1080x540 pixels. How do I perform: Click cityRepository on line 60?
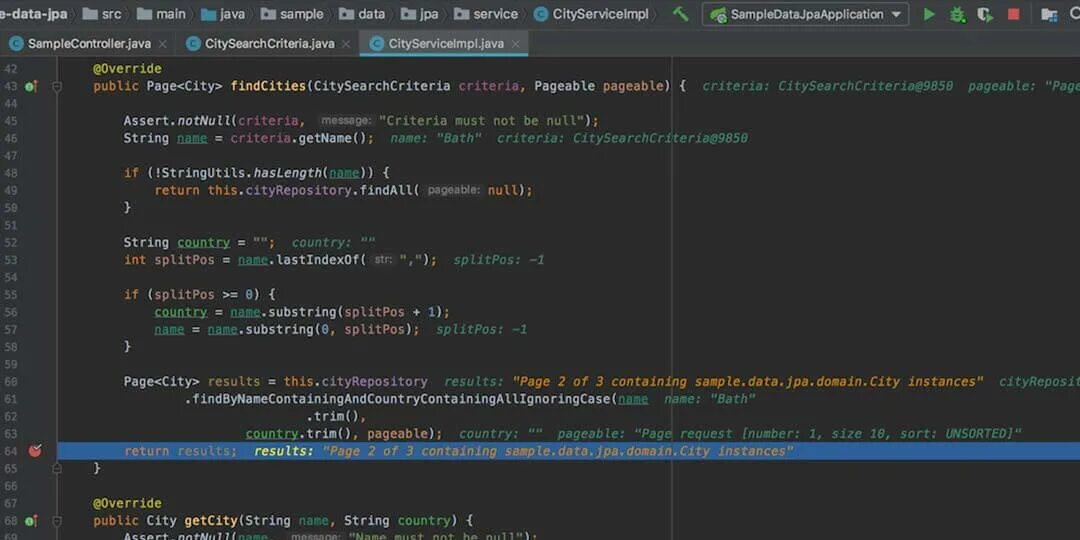coord(375,382)
